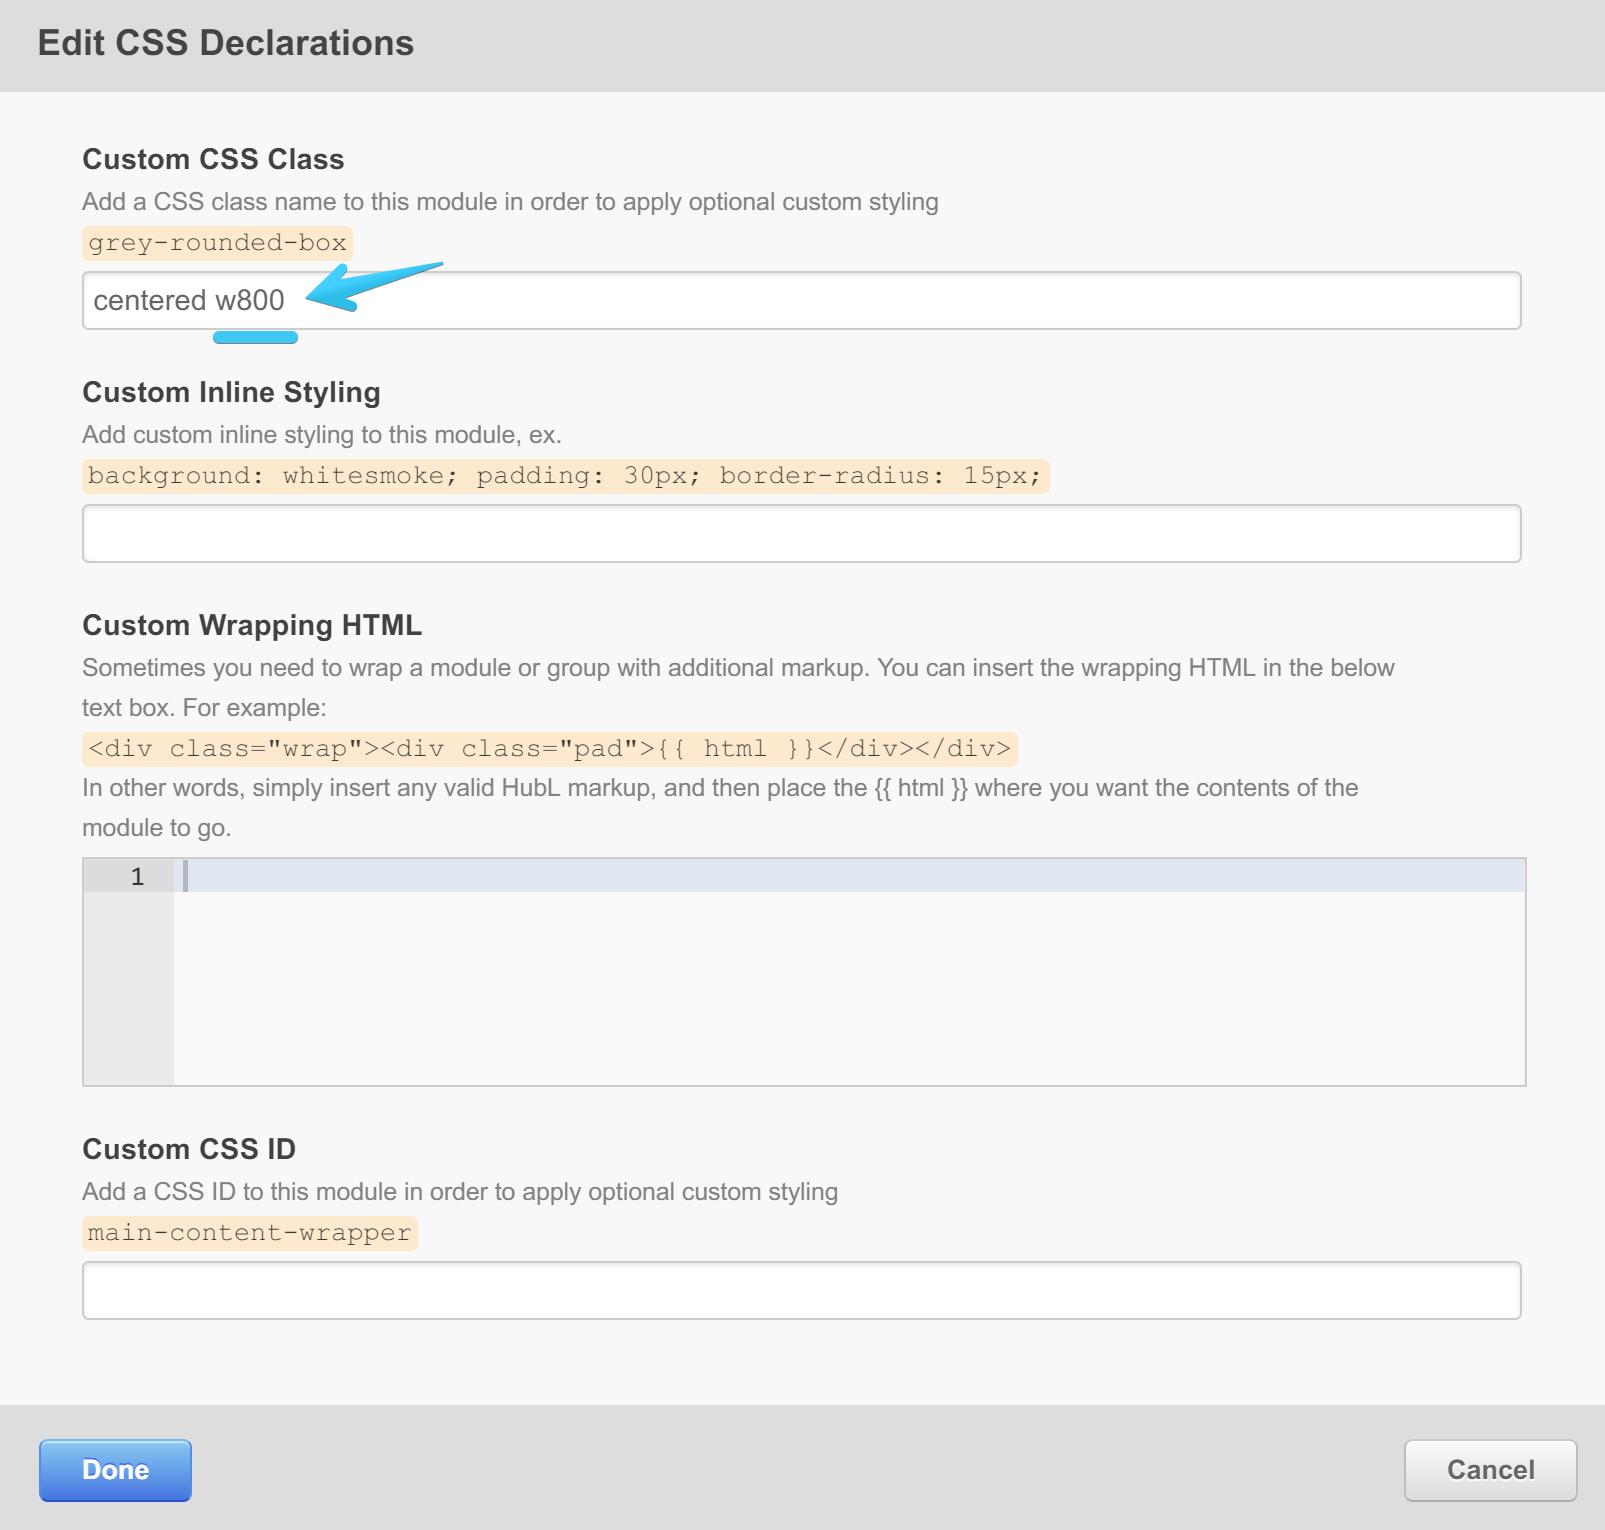Click the Done button

115,1470
